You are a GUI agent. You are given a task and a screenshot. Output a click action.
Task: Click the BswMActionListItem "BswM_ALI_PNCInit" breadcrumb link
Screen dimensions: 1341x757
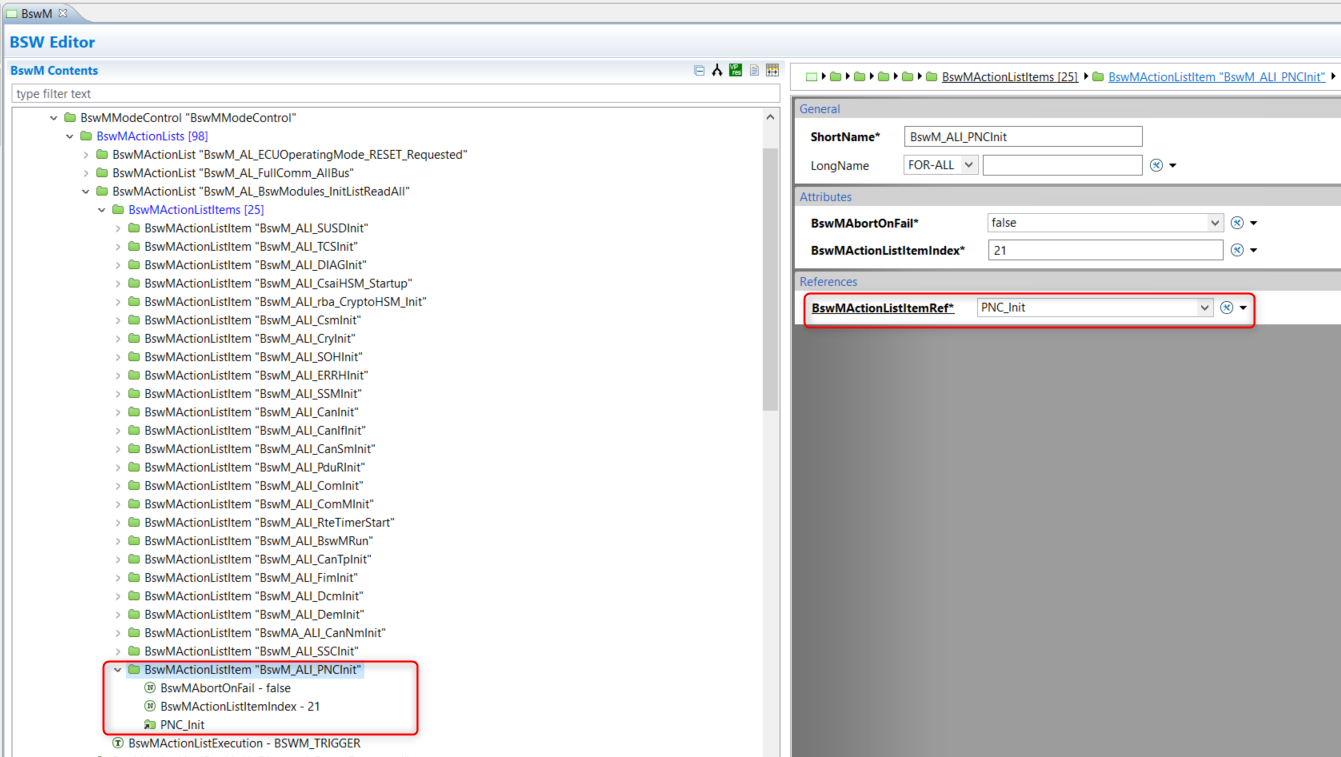pos(1216,77)
